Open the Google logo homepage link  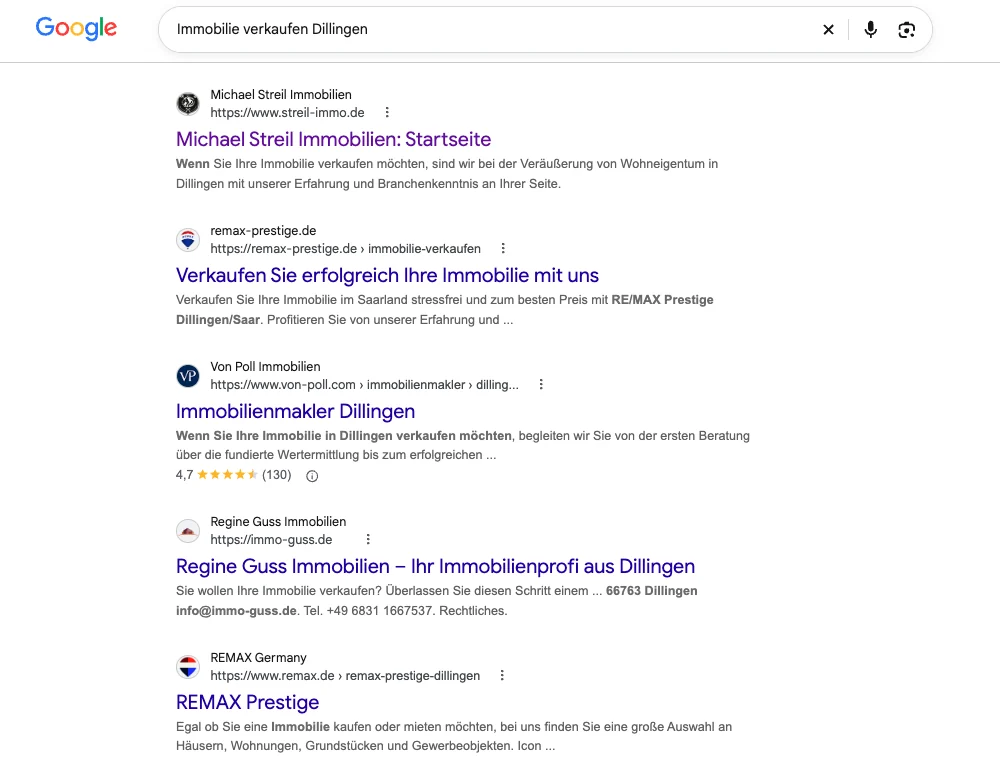[x=76, y=28]
